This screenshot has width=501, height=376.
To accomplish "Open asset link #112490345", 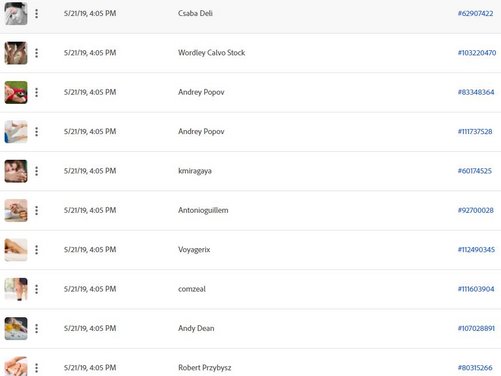I will coord(476,250).
